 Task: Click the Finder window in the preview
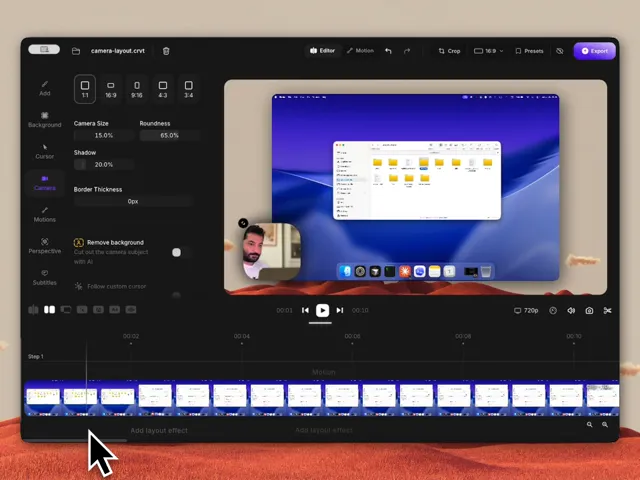tap(417, 180)
